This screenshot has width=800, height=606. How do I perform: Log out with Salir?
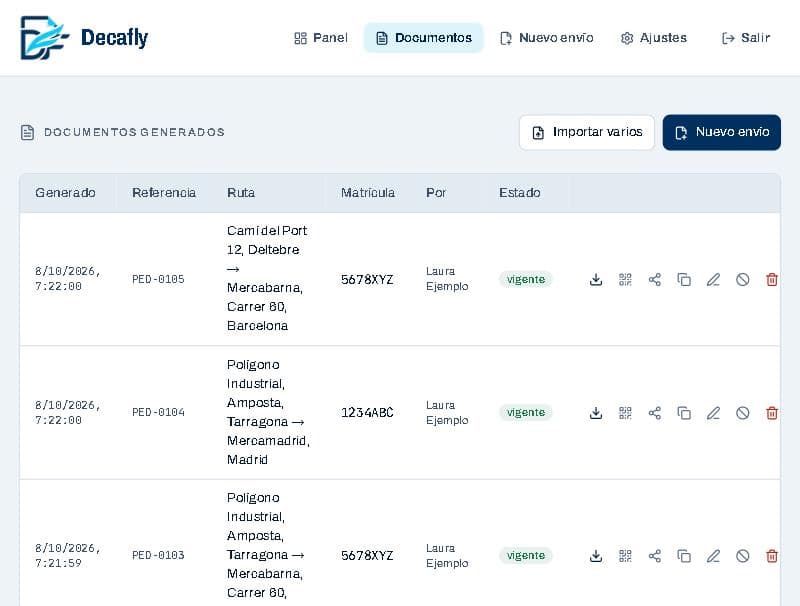pos(745,38)
